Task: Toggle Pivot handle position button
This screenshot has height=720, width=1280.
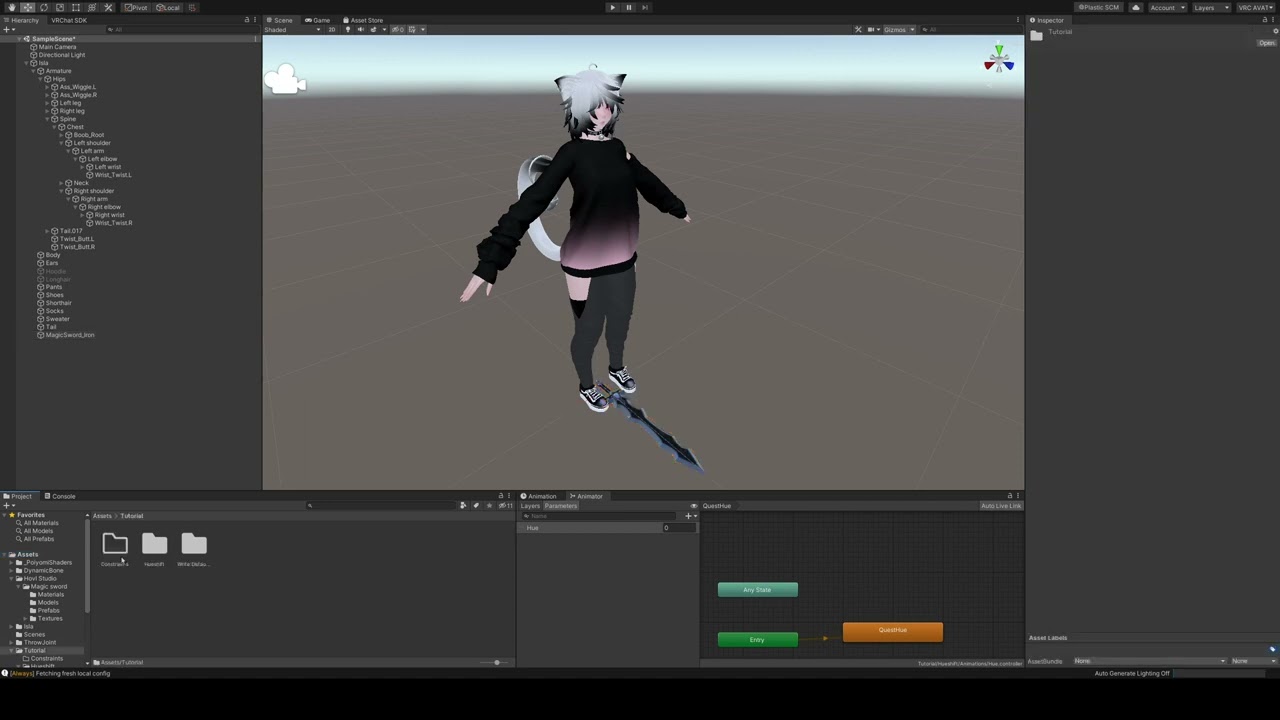Action: pos(136,7)
